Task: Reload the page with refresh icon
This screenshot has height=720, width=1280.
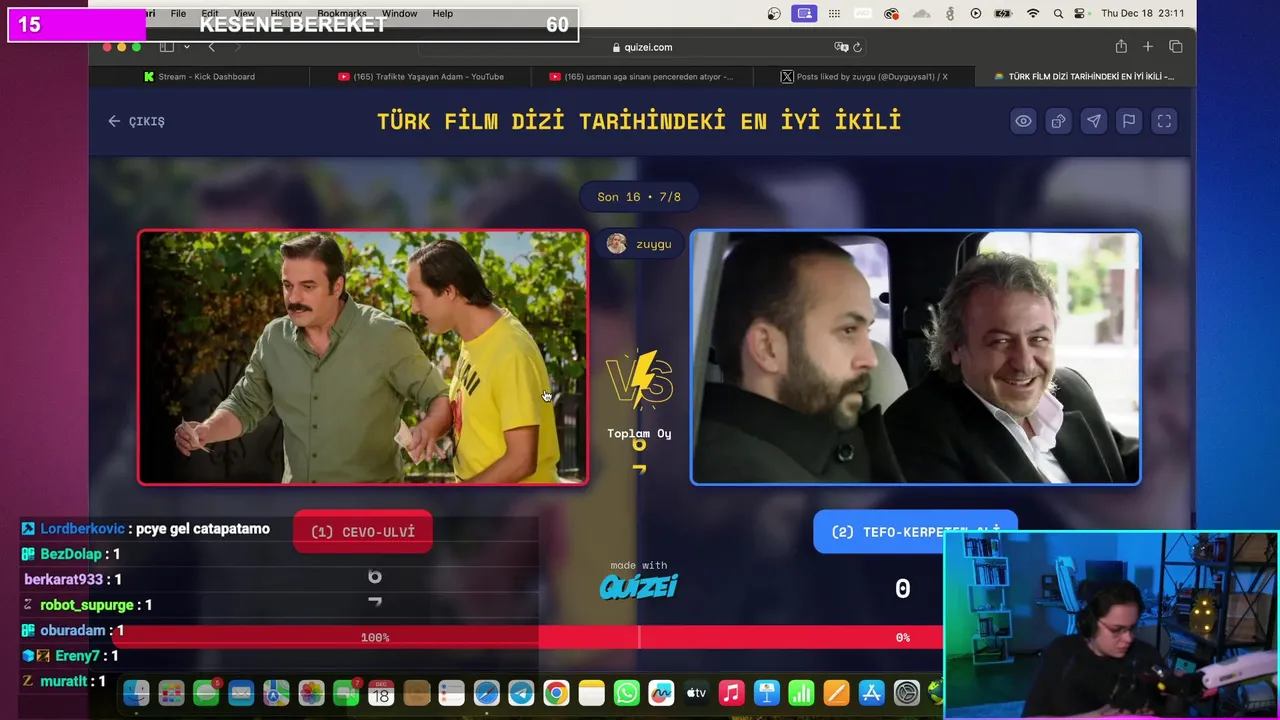Action: tap(857, 47)
